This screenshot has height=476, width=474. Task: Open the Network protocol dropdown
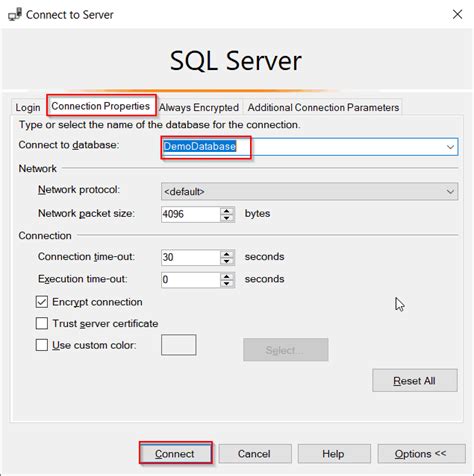[x=450, y=192]
